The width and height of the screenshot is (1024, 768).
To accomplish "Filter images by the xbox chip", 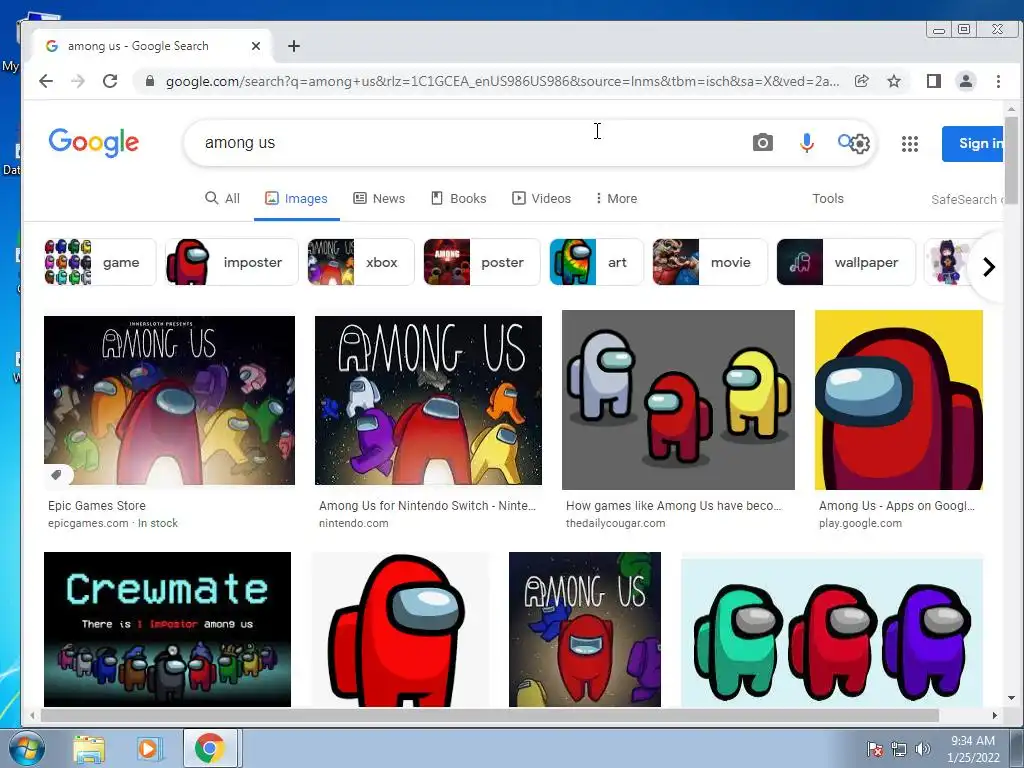I will 360,262.
